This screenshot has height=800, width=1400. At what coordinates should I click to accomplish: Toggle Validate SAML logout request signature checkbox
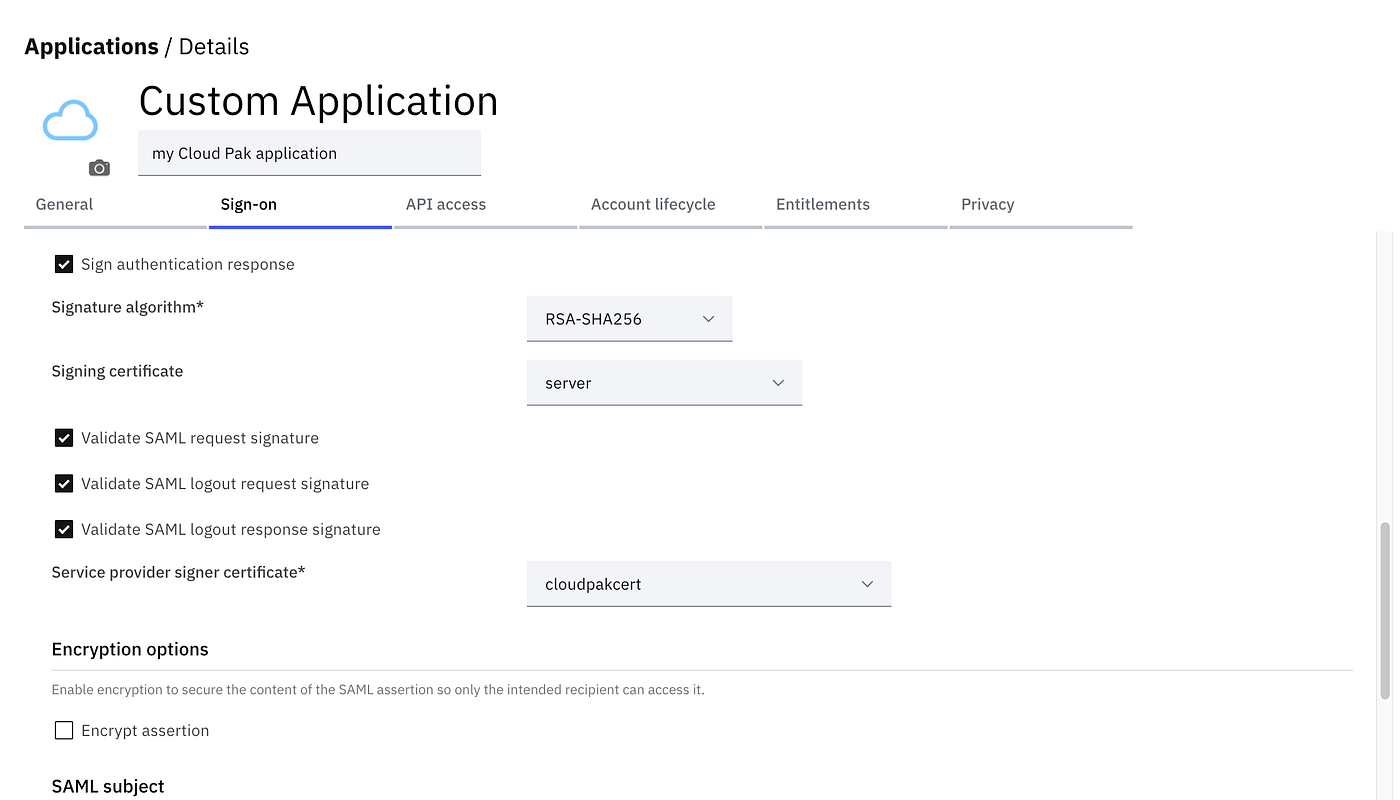point(64,484)
